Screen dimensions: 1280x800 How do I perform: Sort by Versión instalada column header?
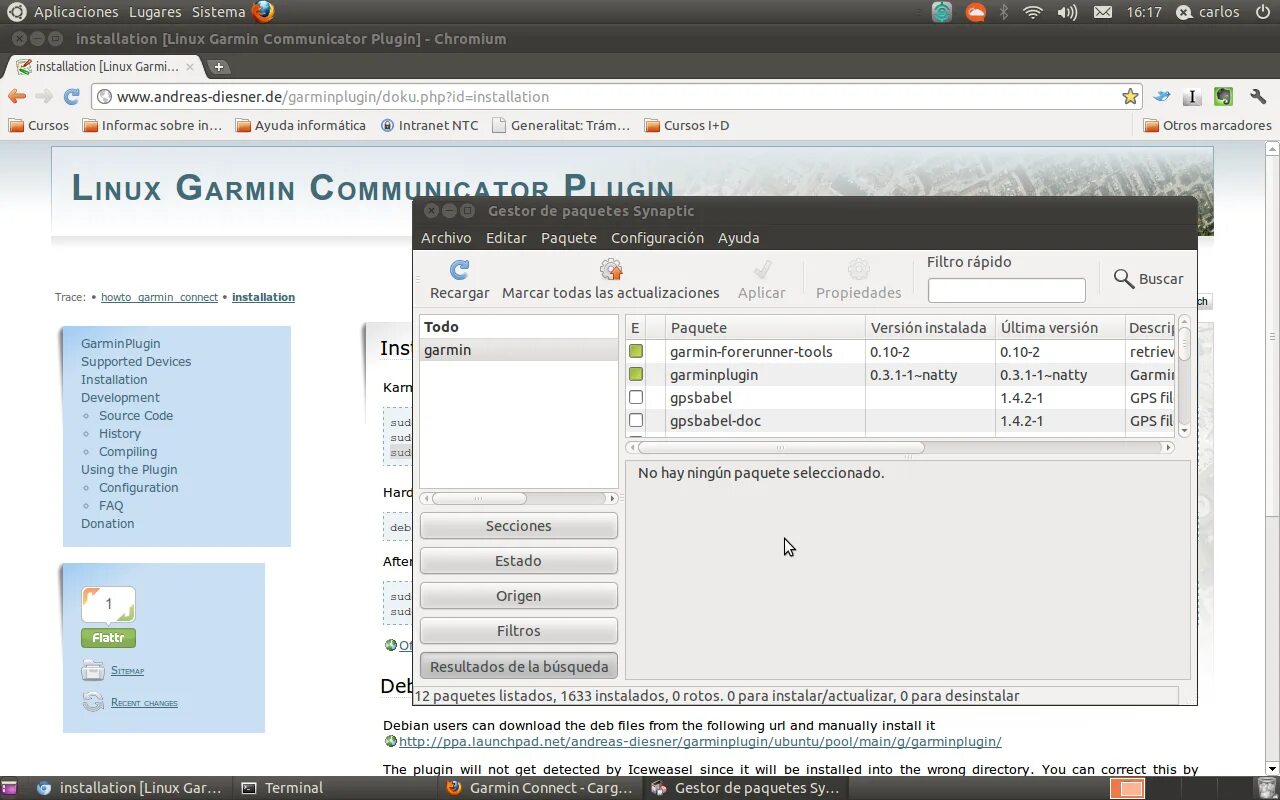click(x=930, y=328)
